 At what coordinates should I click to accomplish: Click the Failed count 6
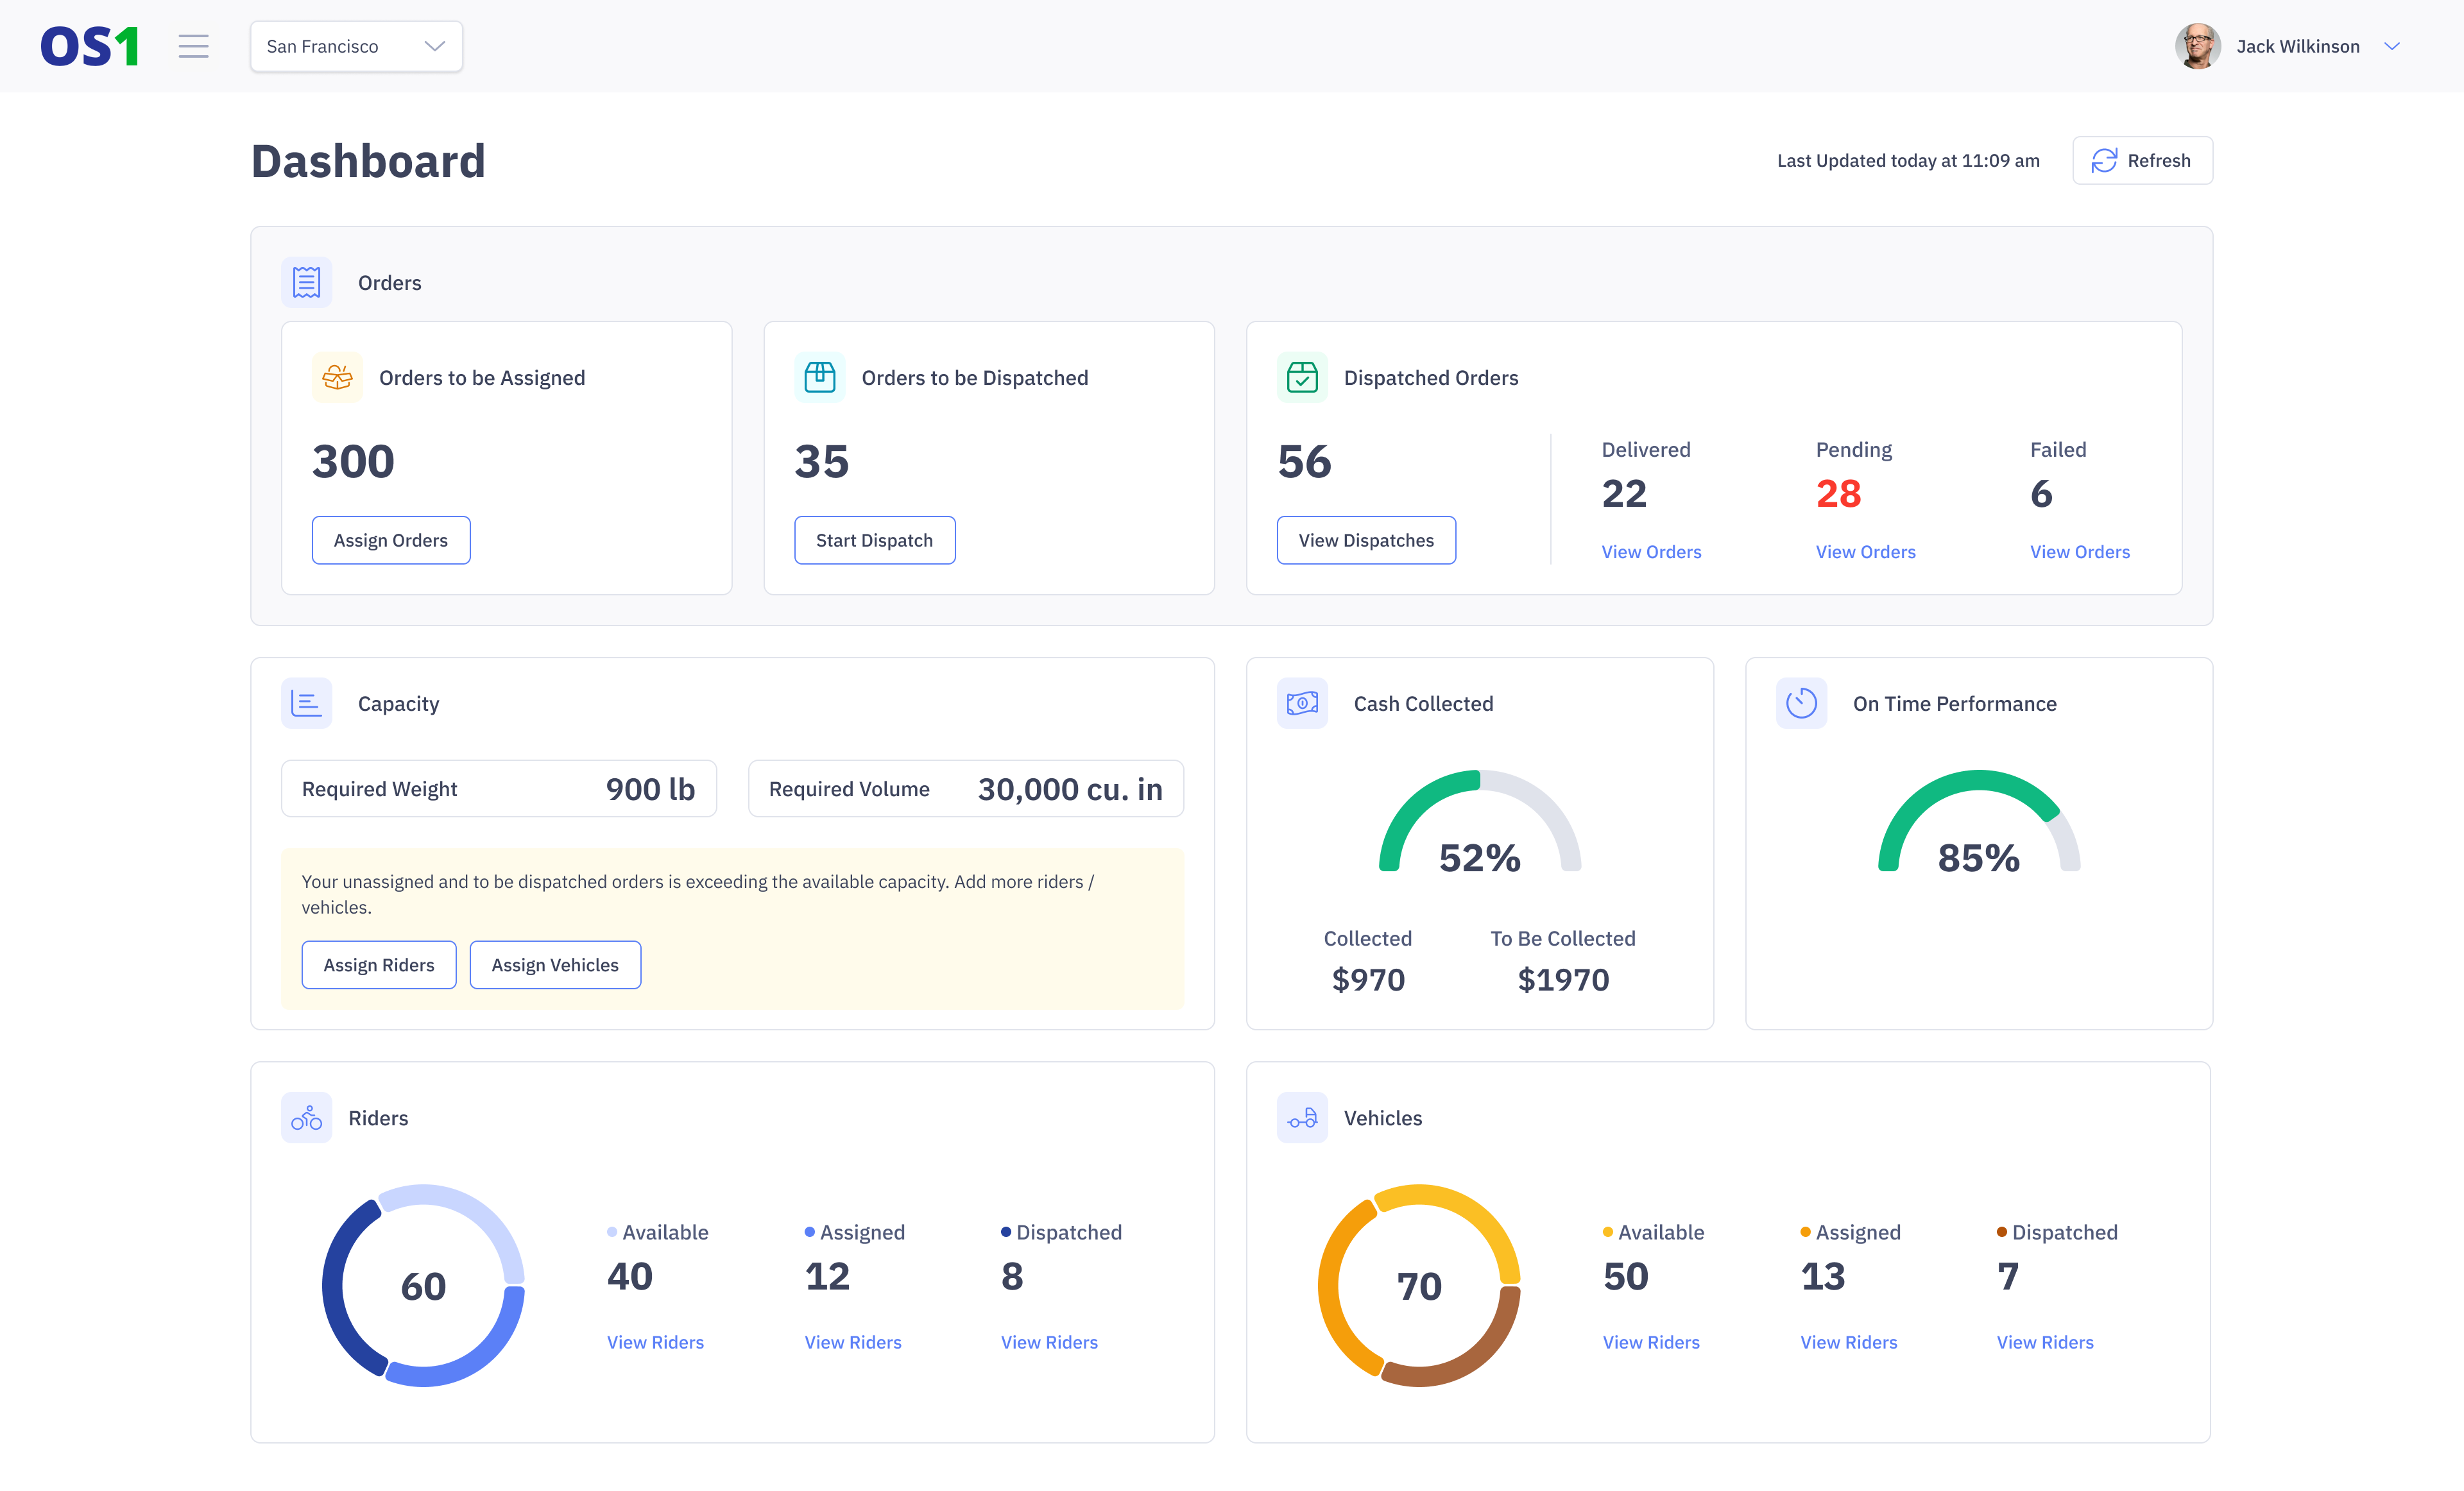click(2041, 494)
